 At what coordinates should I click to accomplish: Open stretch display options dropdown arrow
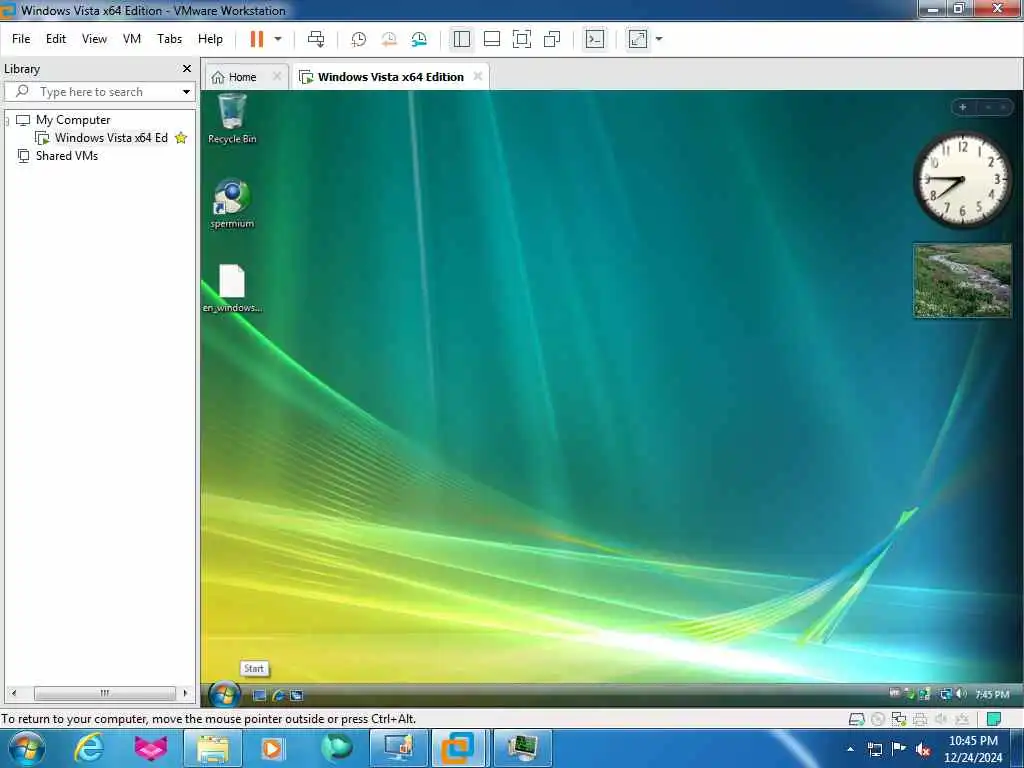click(x=659, y=39)
